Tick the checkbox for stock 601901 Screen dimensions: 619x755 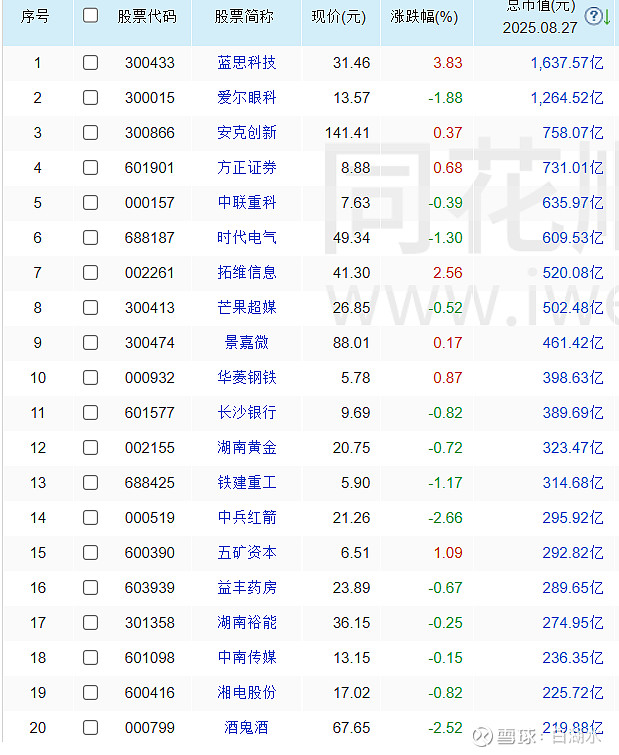click(x=90, y=168)
